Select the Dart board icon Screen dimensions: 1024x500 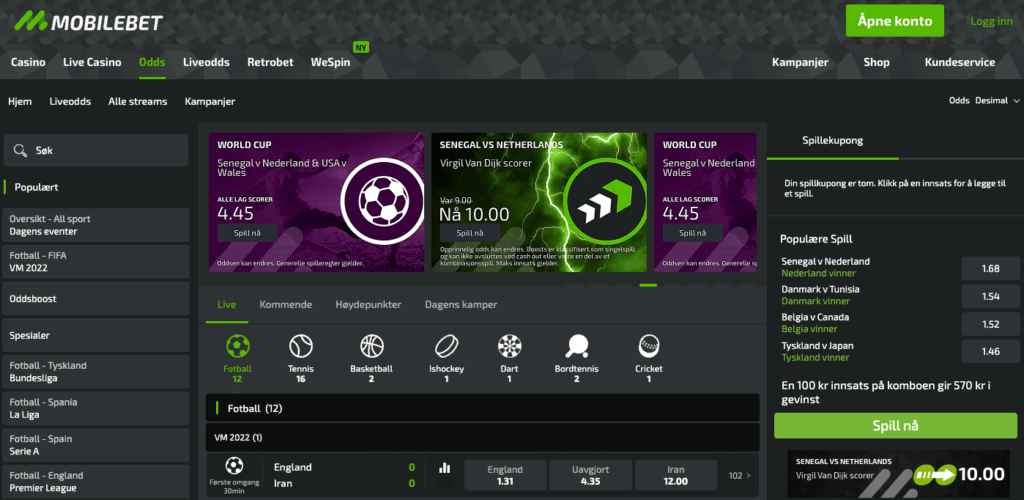509,346
